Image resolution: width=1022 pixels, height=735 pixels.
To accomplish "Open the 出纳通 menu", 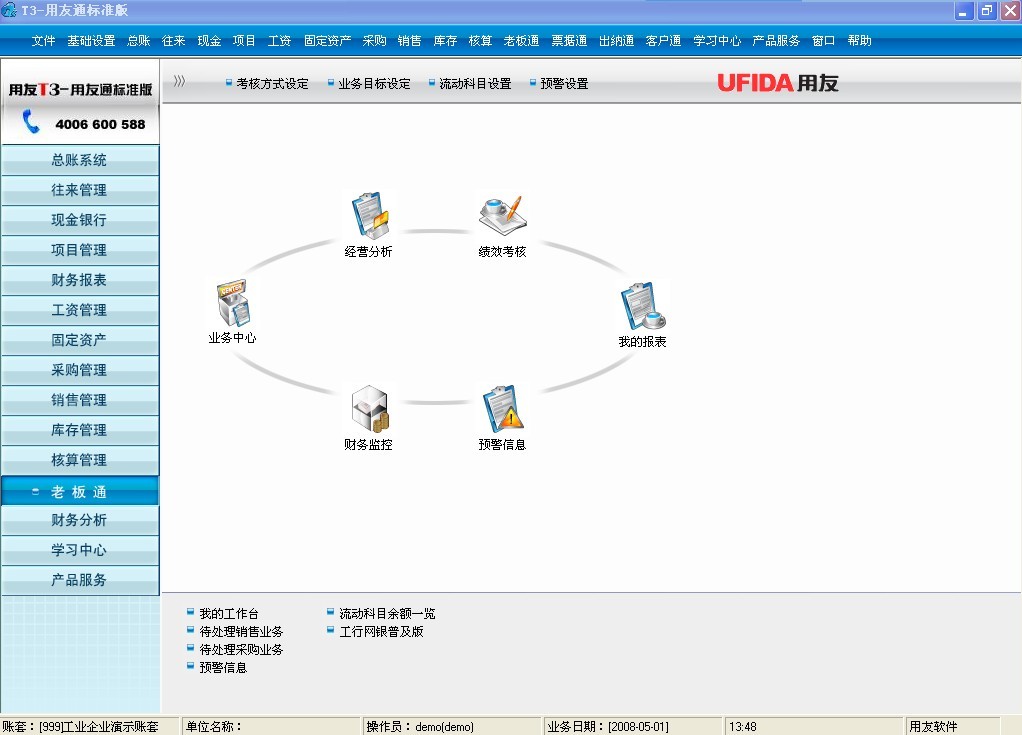I will click(617, 40).
